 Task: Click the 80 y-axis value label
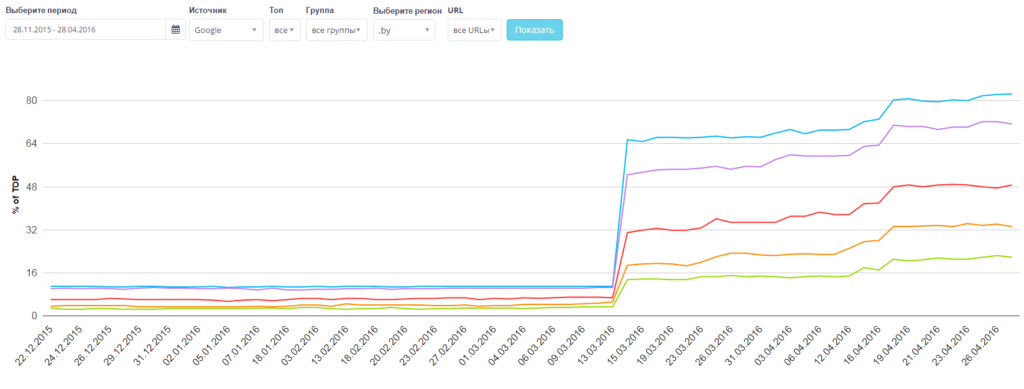click(31, 101)
